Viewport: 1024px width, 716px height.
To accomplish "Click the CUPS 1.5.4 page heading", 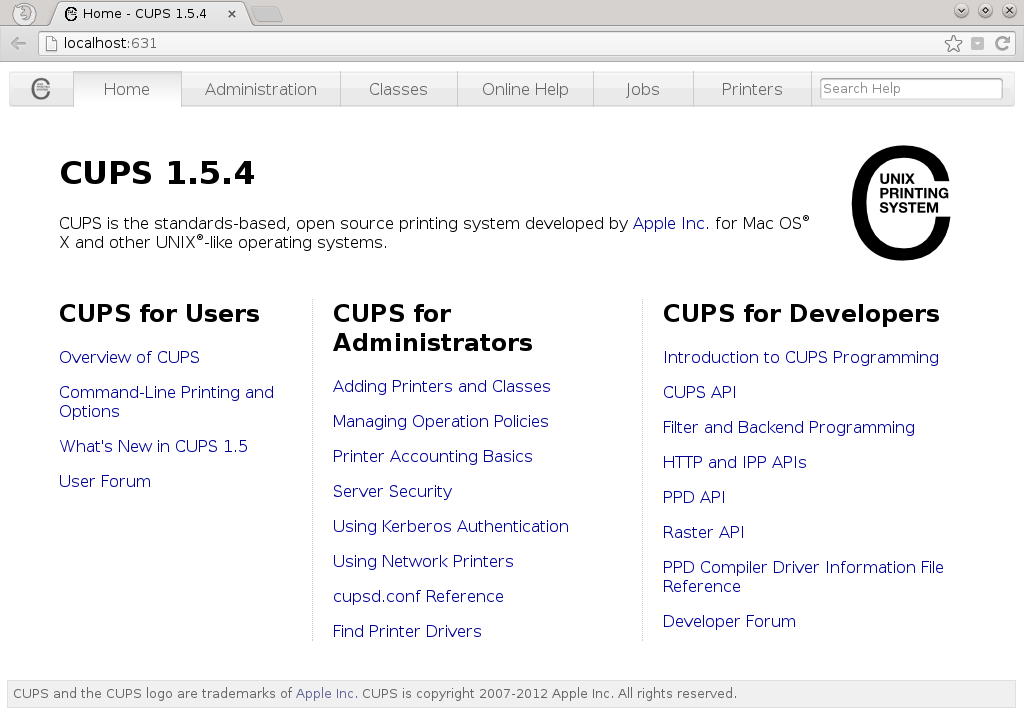I will click(x=157, y=173).
